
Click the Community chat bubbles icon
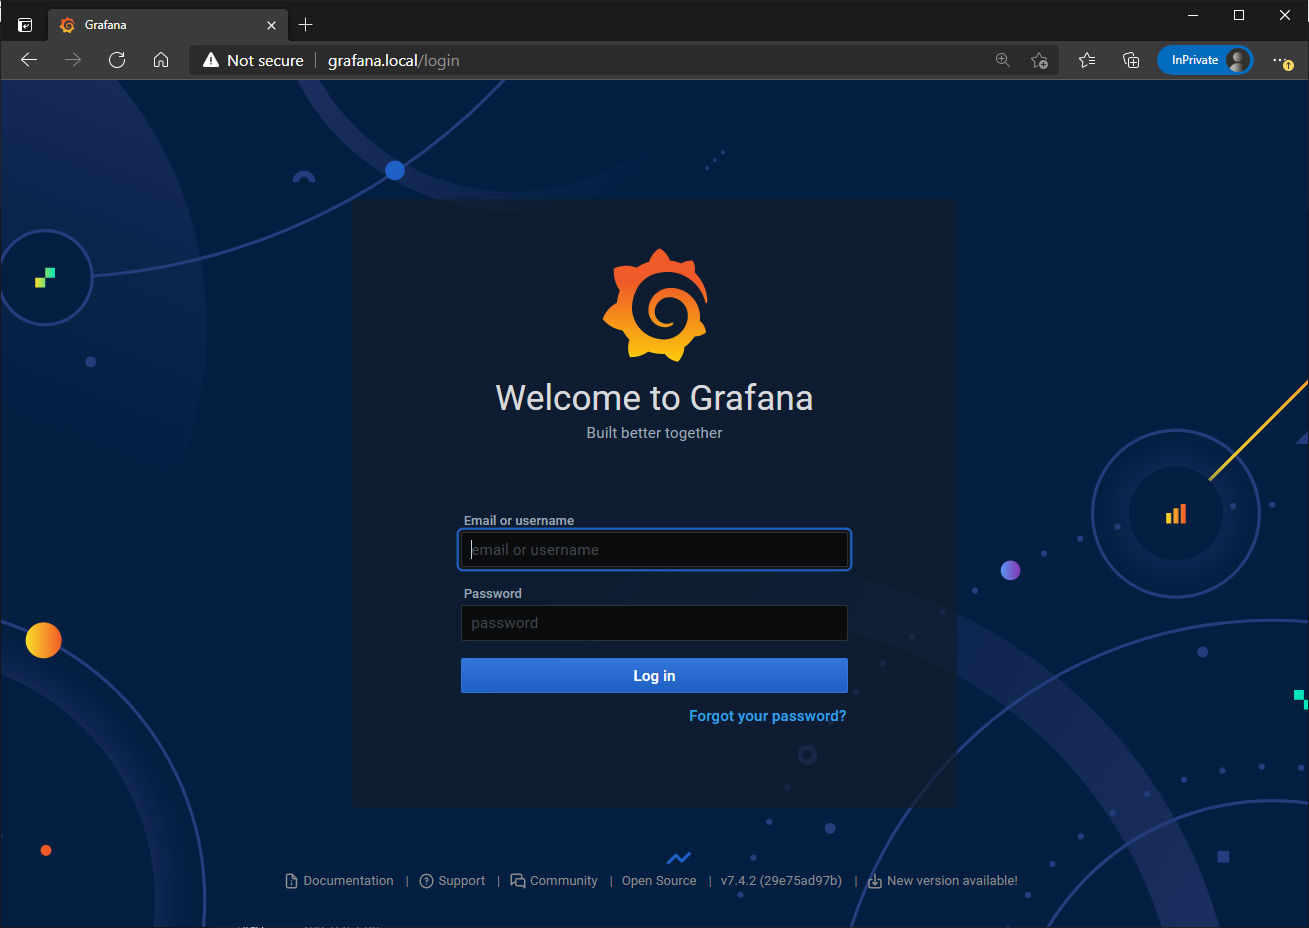pos(518,881)
